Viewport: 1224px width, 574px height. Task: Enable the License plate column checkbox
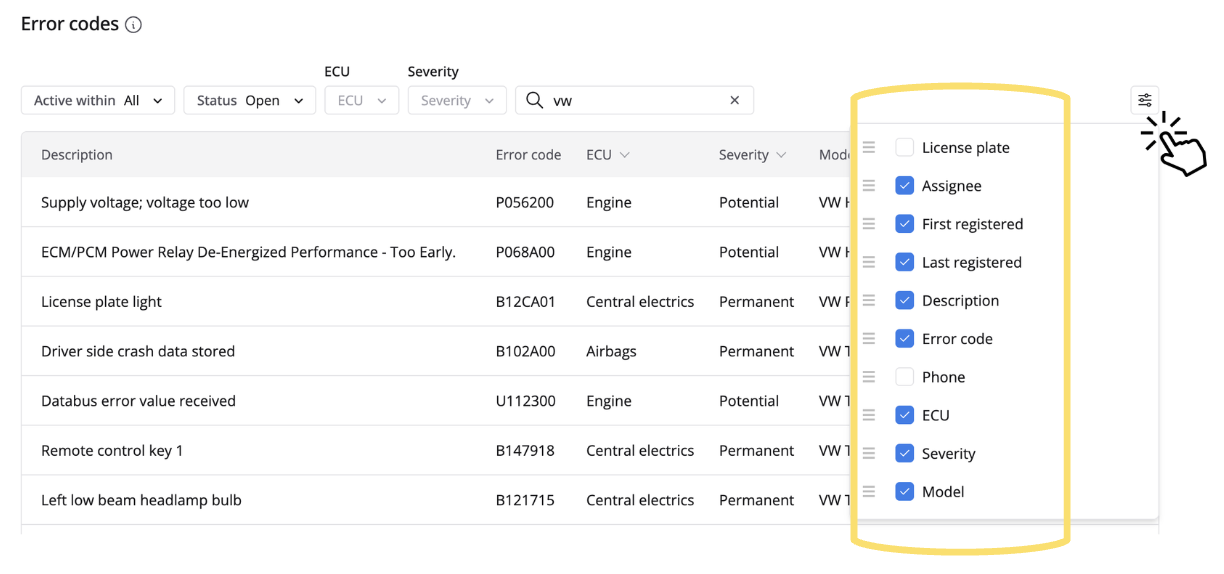904,148
